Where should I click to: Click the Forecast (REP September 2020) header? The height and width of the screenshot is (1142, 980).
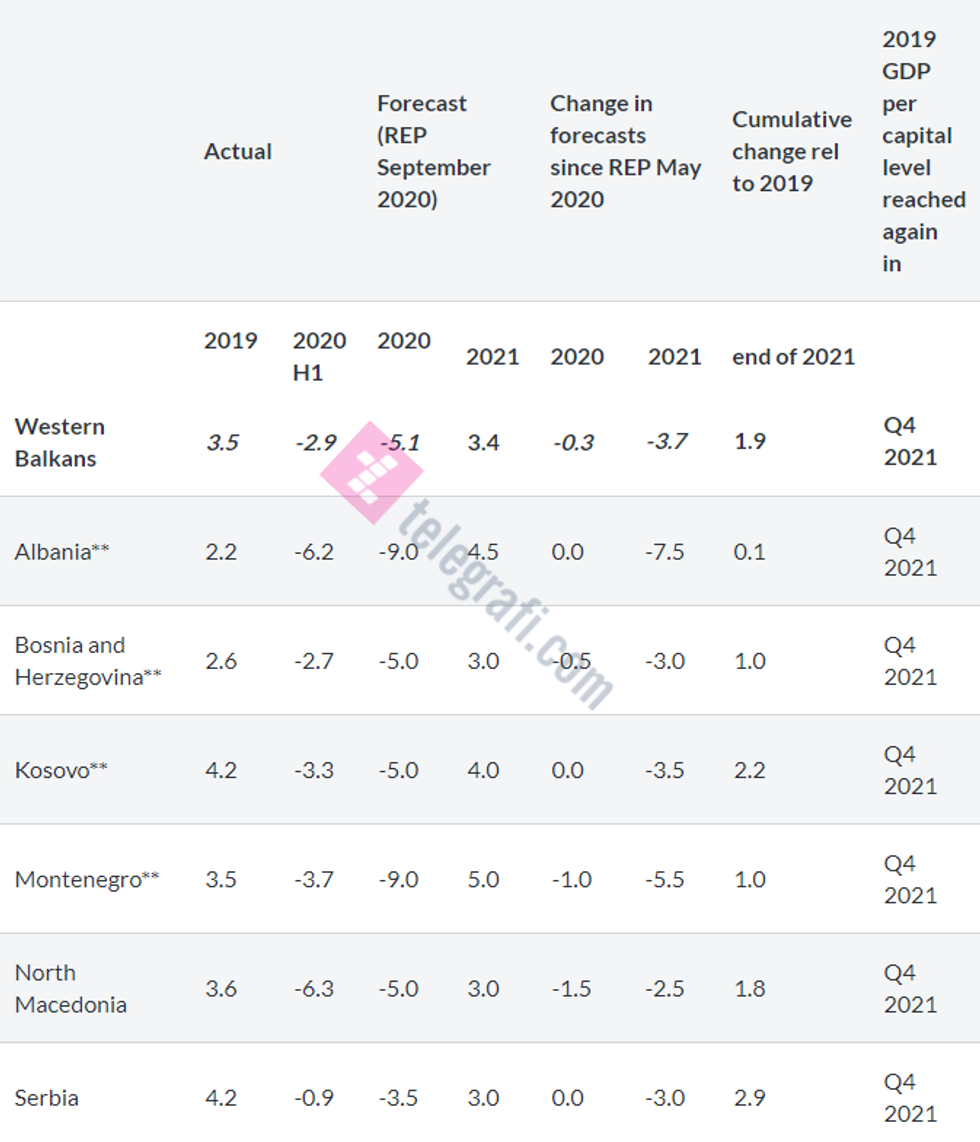pos(433,151)
